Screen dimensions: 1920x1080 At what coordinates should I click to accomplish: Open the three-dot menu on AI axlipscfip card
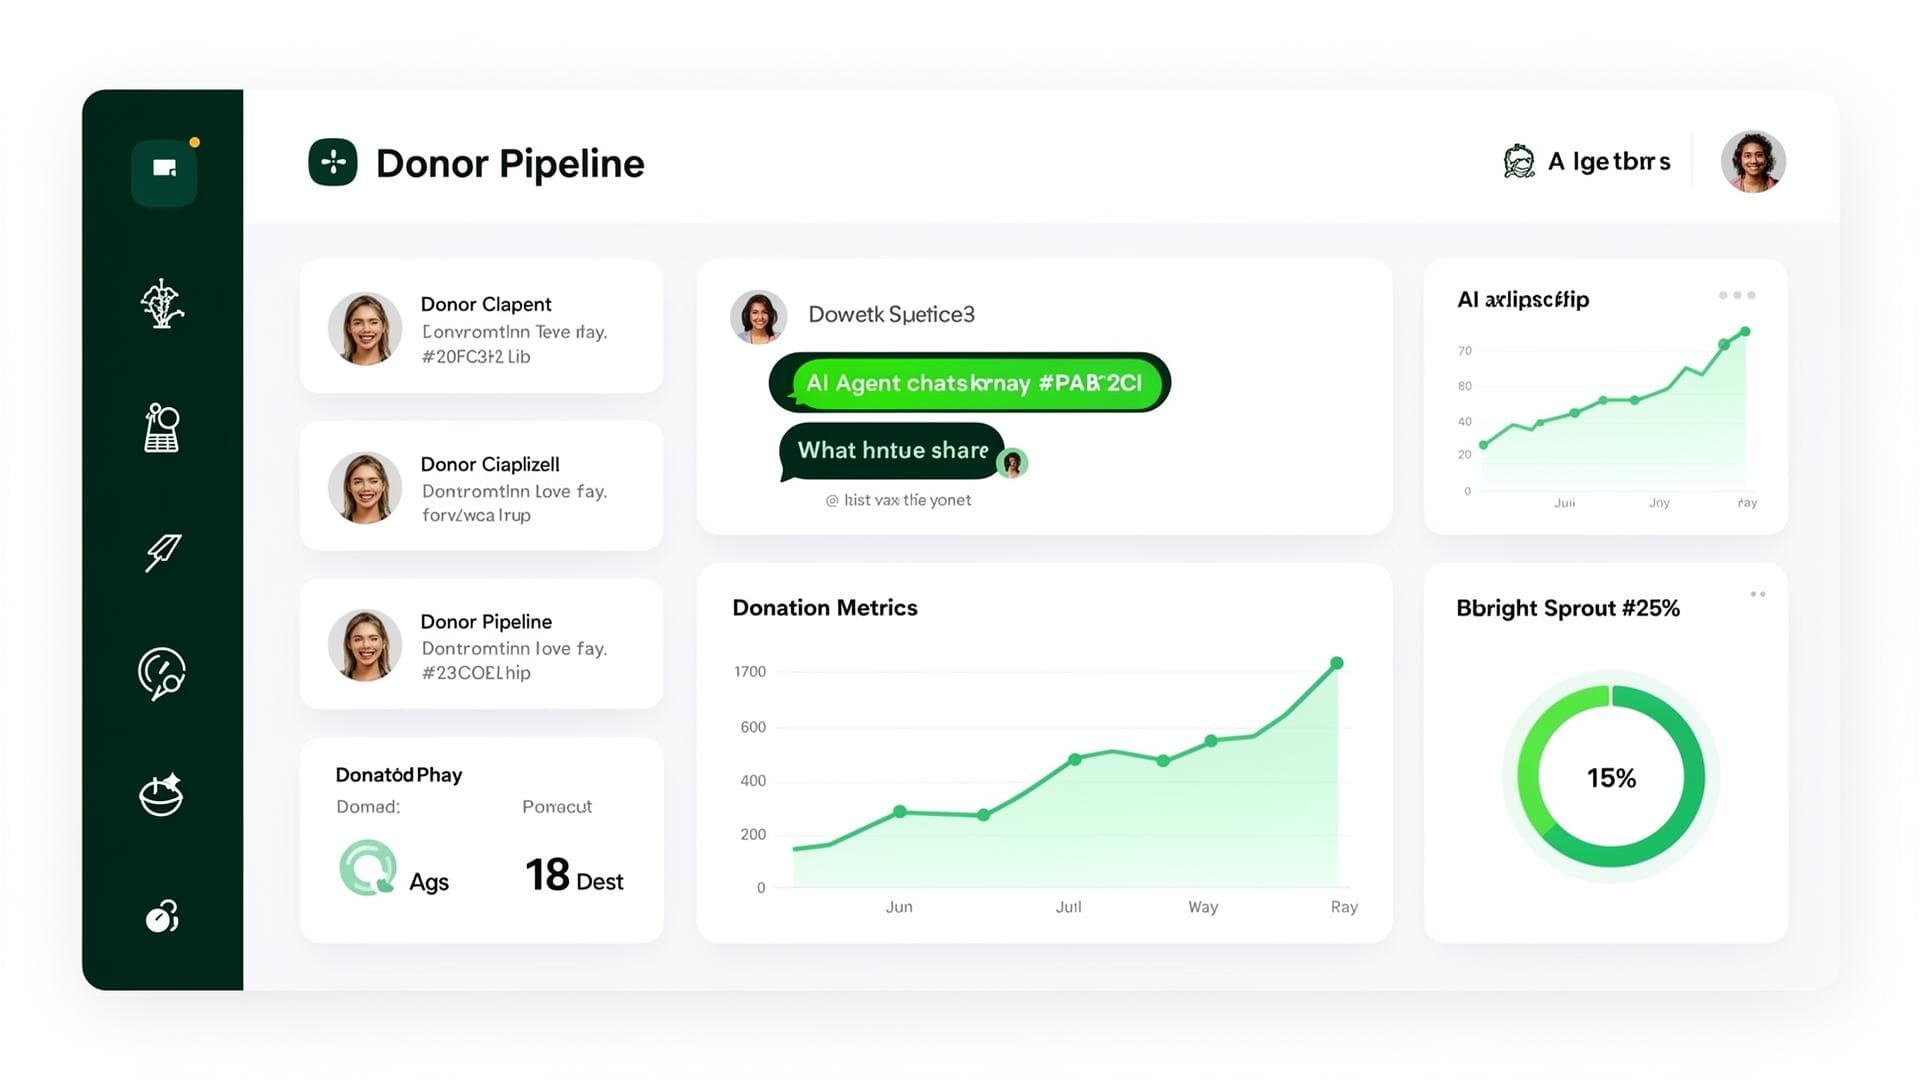click(x=1738, y=295)
